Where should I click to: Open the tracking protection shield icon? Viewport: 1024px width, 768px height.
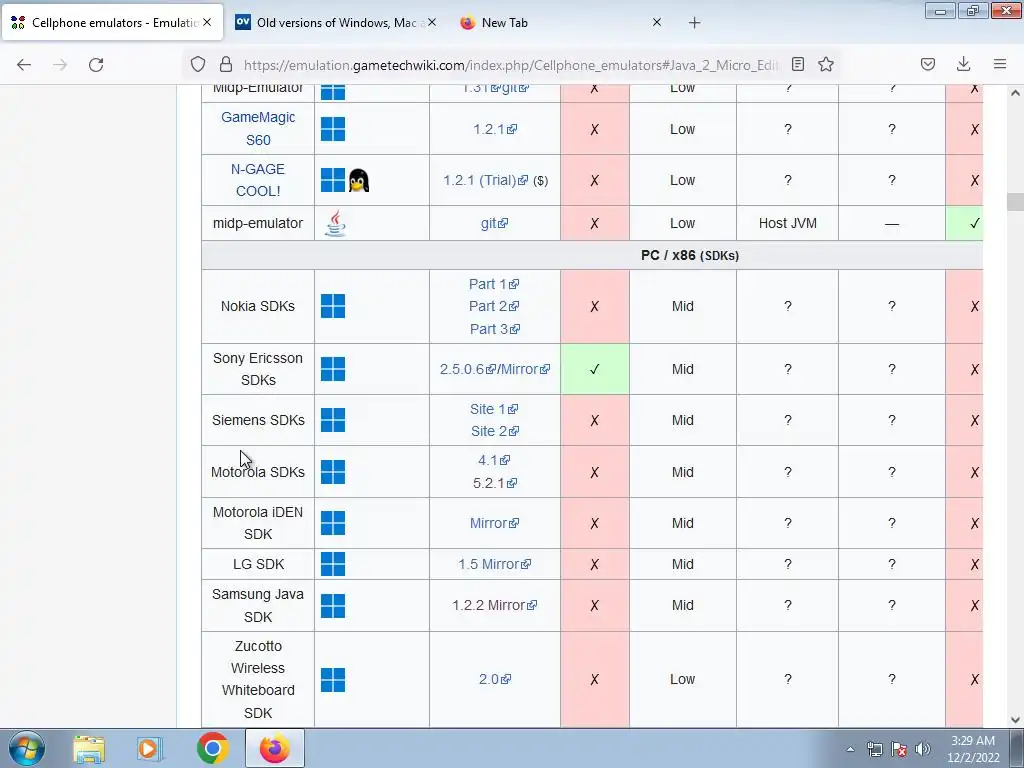click(x=198, y=64)
